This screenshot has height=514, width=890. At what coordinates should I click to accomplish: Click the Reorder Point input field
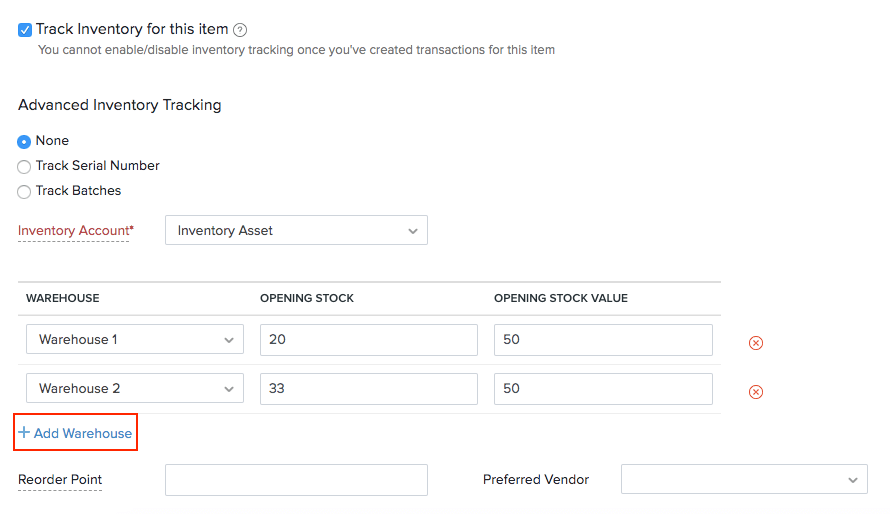click(x=296, y=480)
